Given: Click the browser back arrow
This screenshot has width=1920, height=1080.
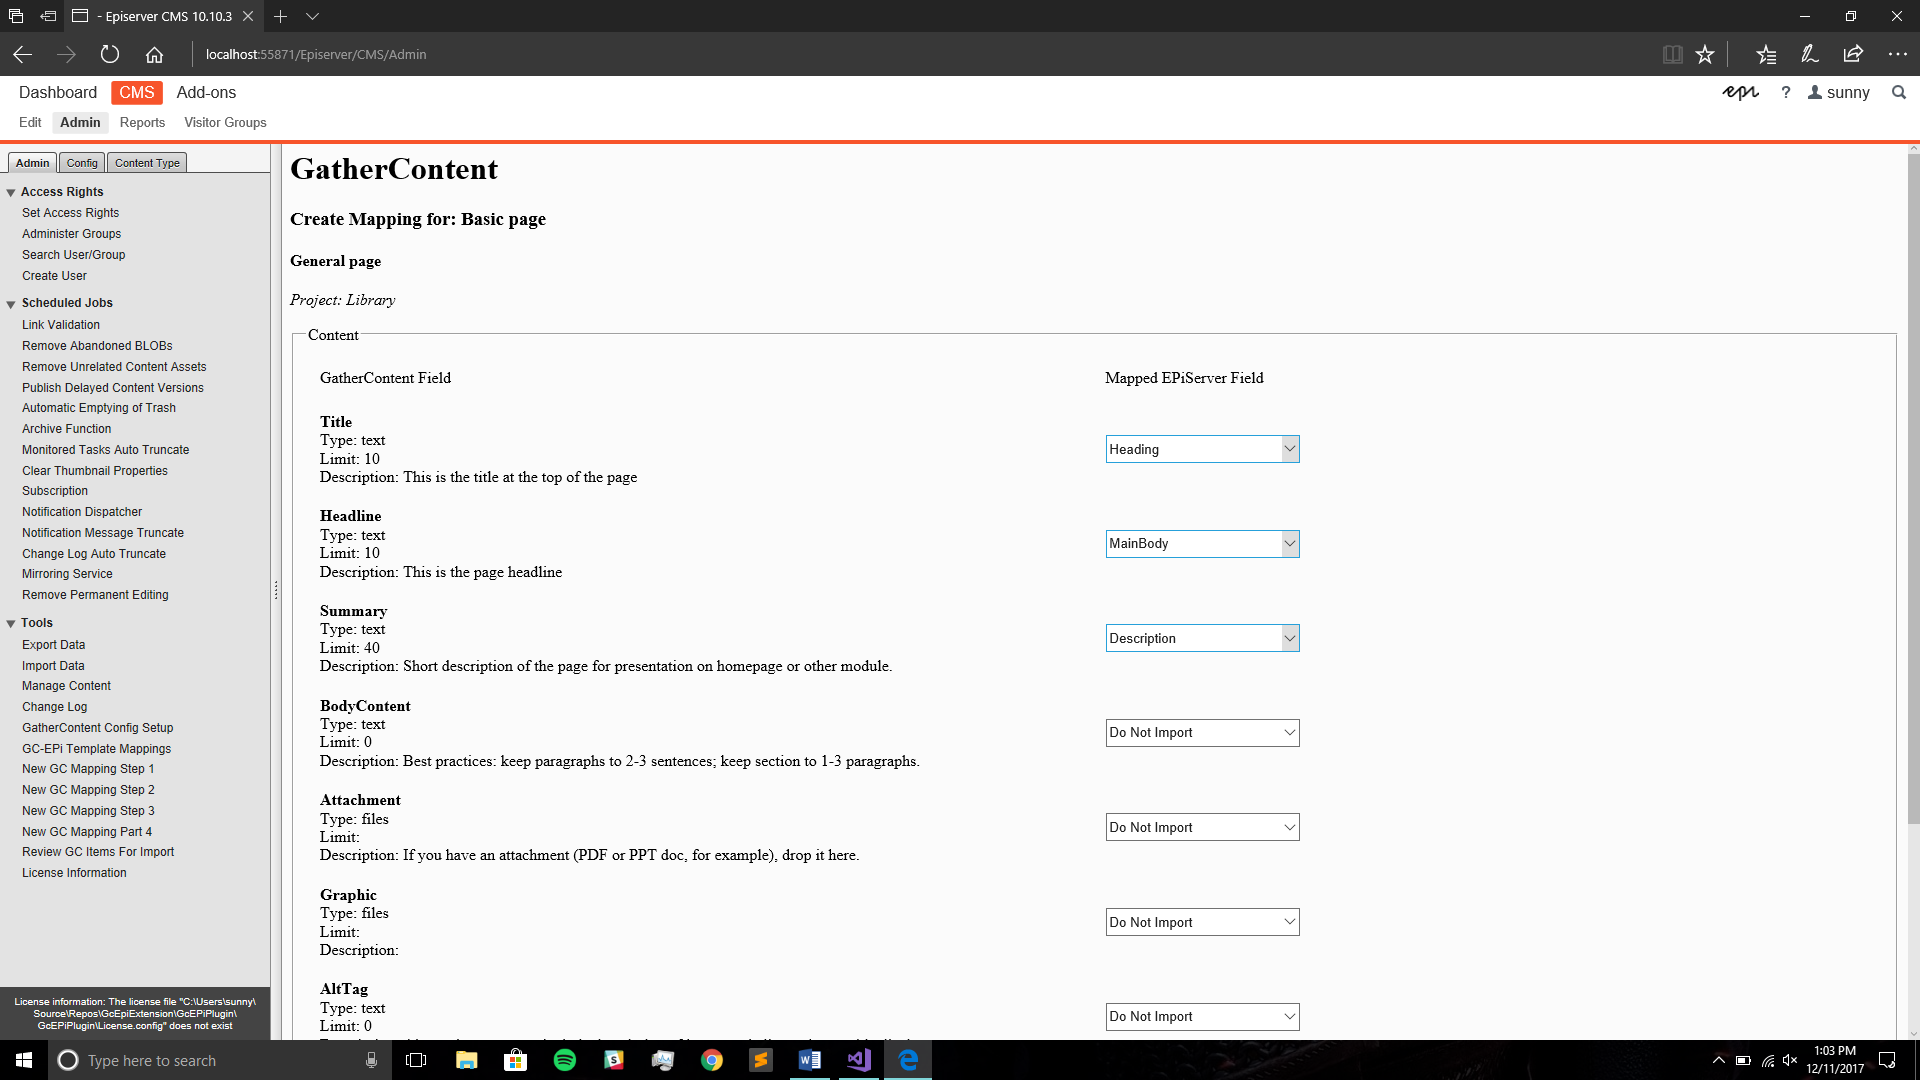Looking at the screenshot, I should click(22, 54).
